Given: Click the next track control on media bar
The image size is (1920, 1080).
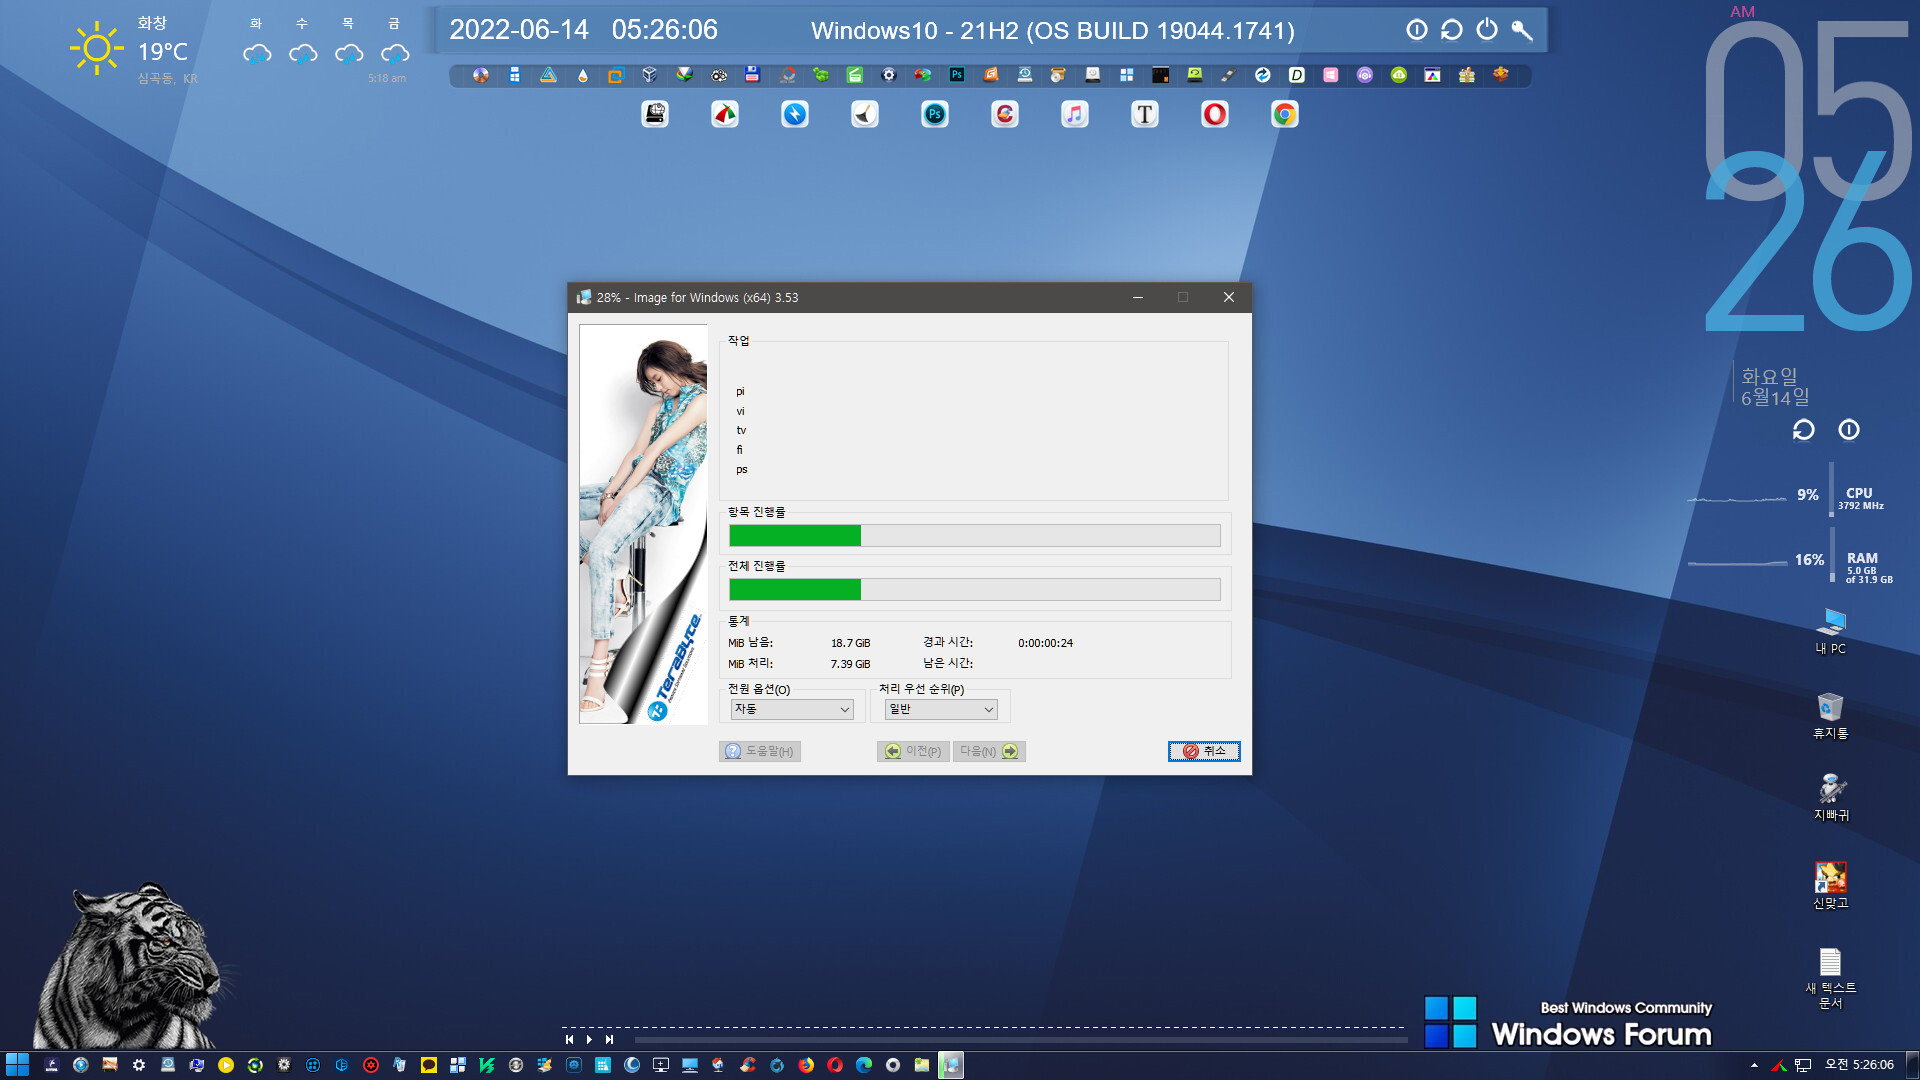Looking at the screenshot, I should pos(609,1040).
